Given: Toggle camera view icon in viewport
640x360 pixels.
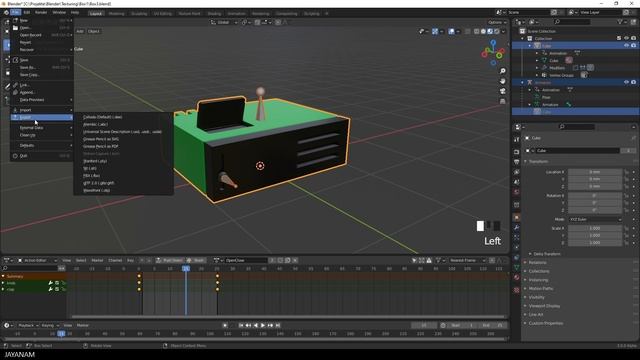Looking at the screenshot, I should click(x=502, y=91).
